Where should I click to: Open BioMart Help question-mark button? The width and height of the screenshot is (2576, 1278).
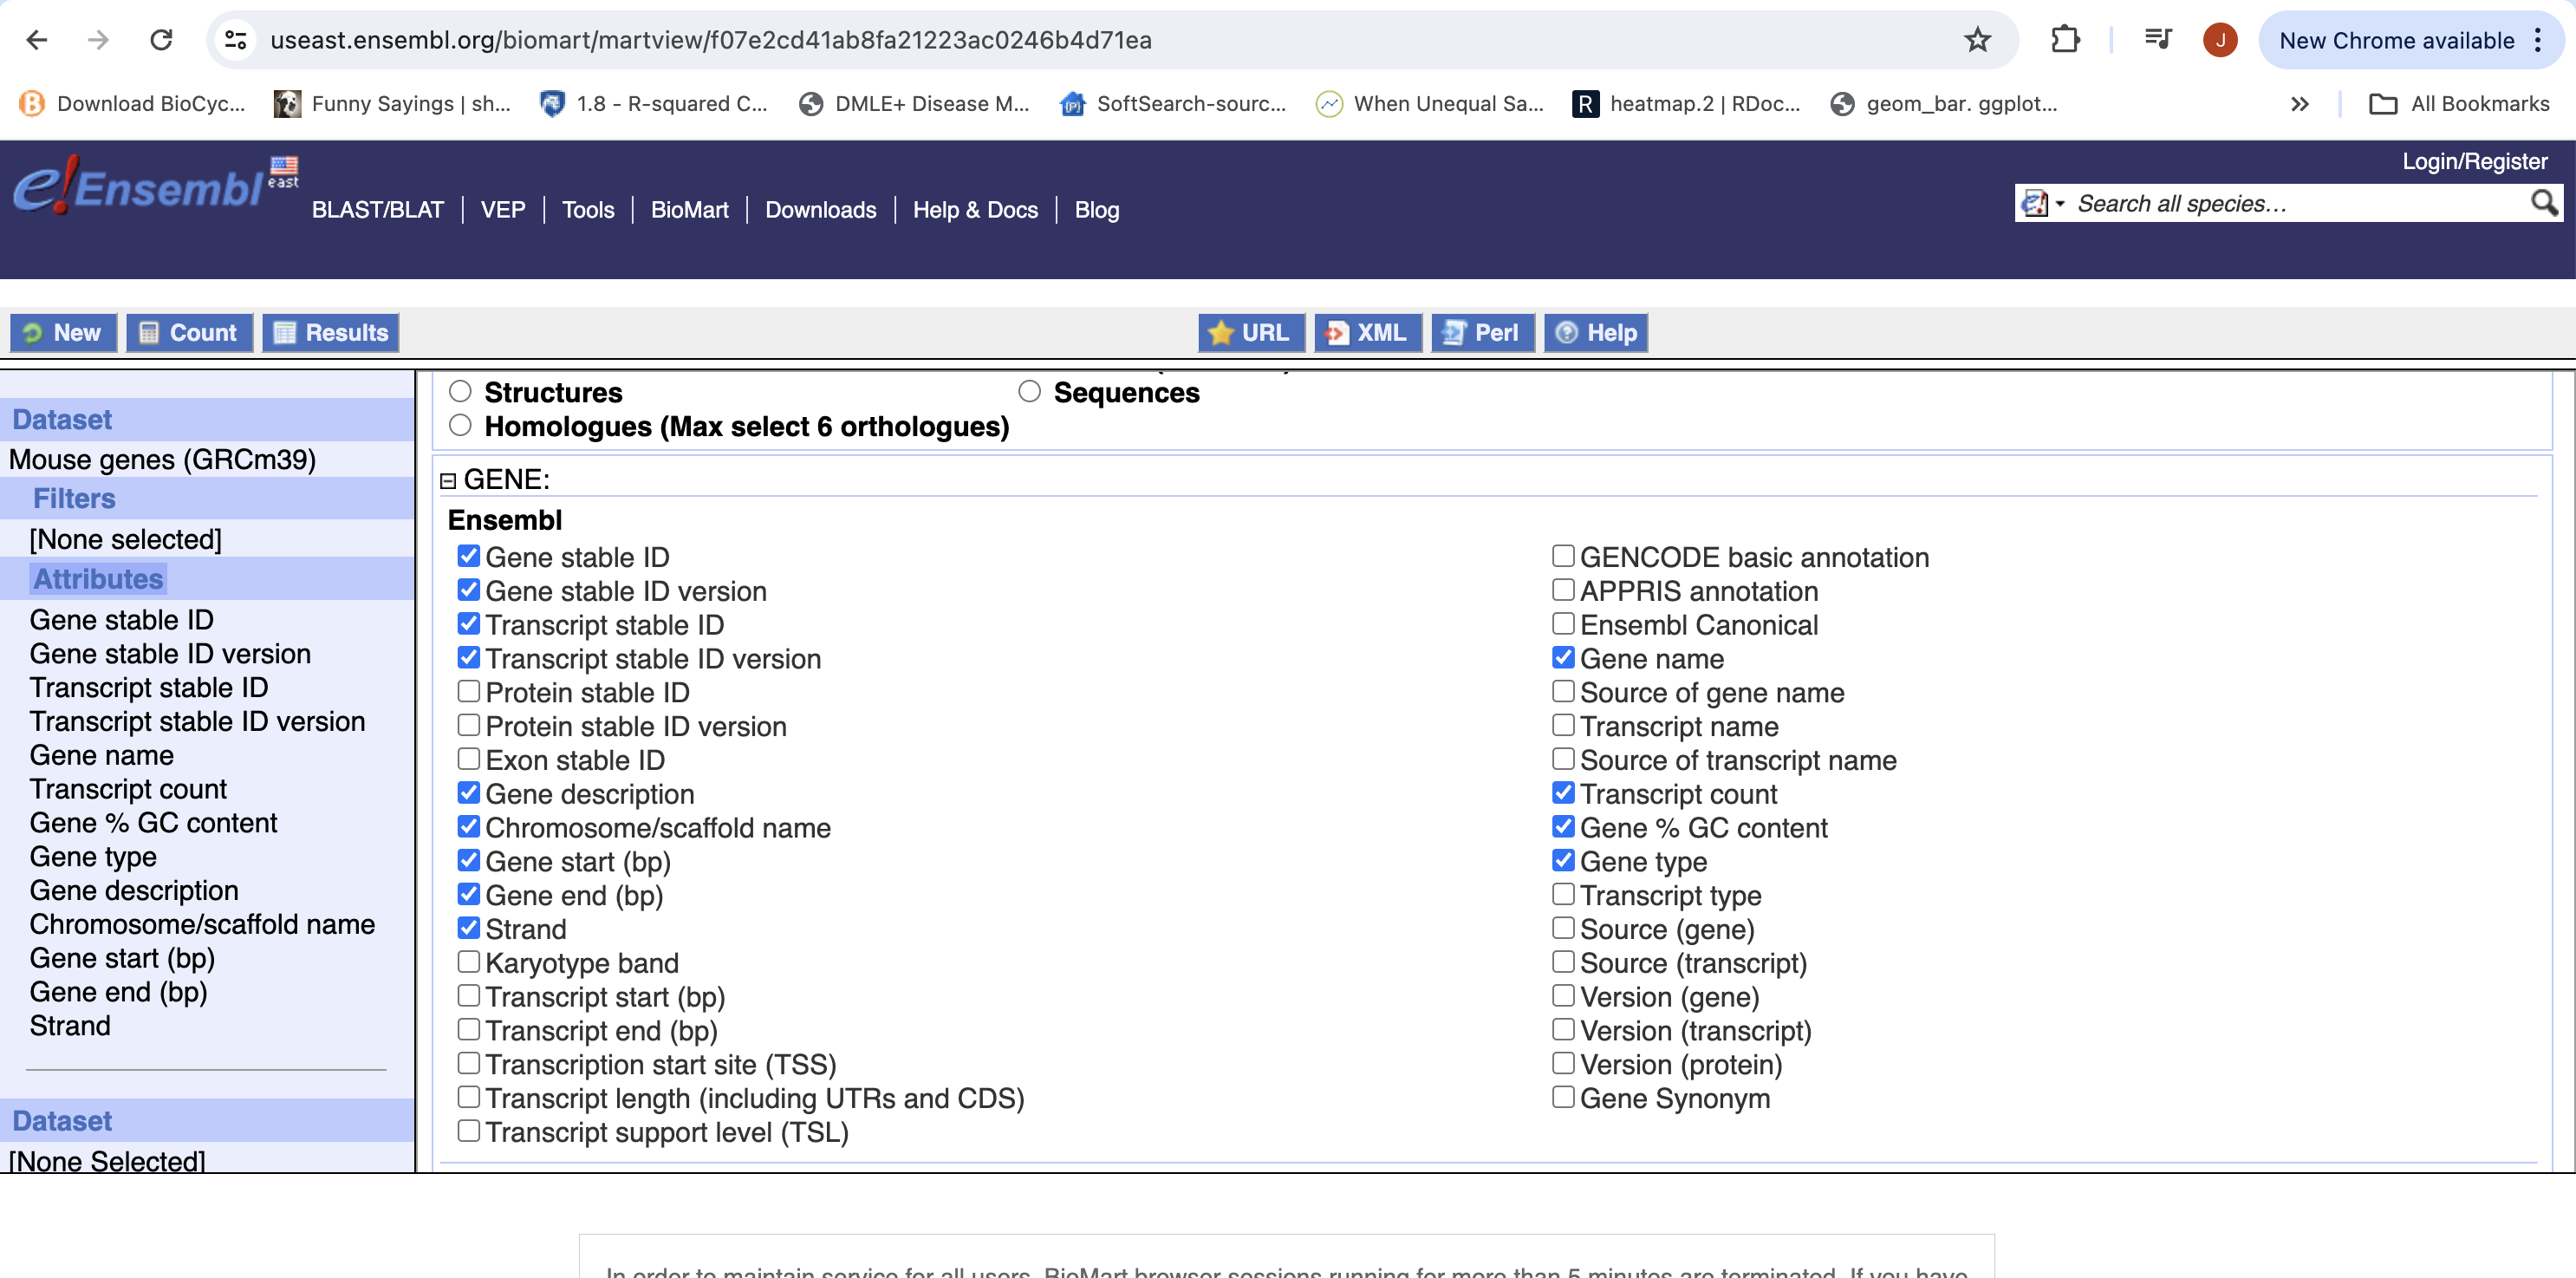tap(1596, 333)
